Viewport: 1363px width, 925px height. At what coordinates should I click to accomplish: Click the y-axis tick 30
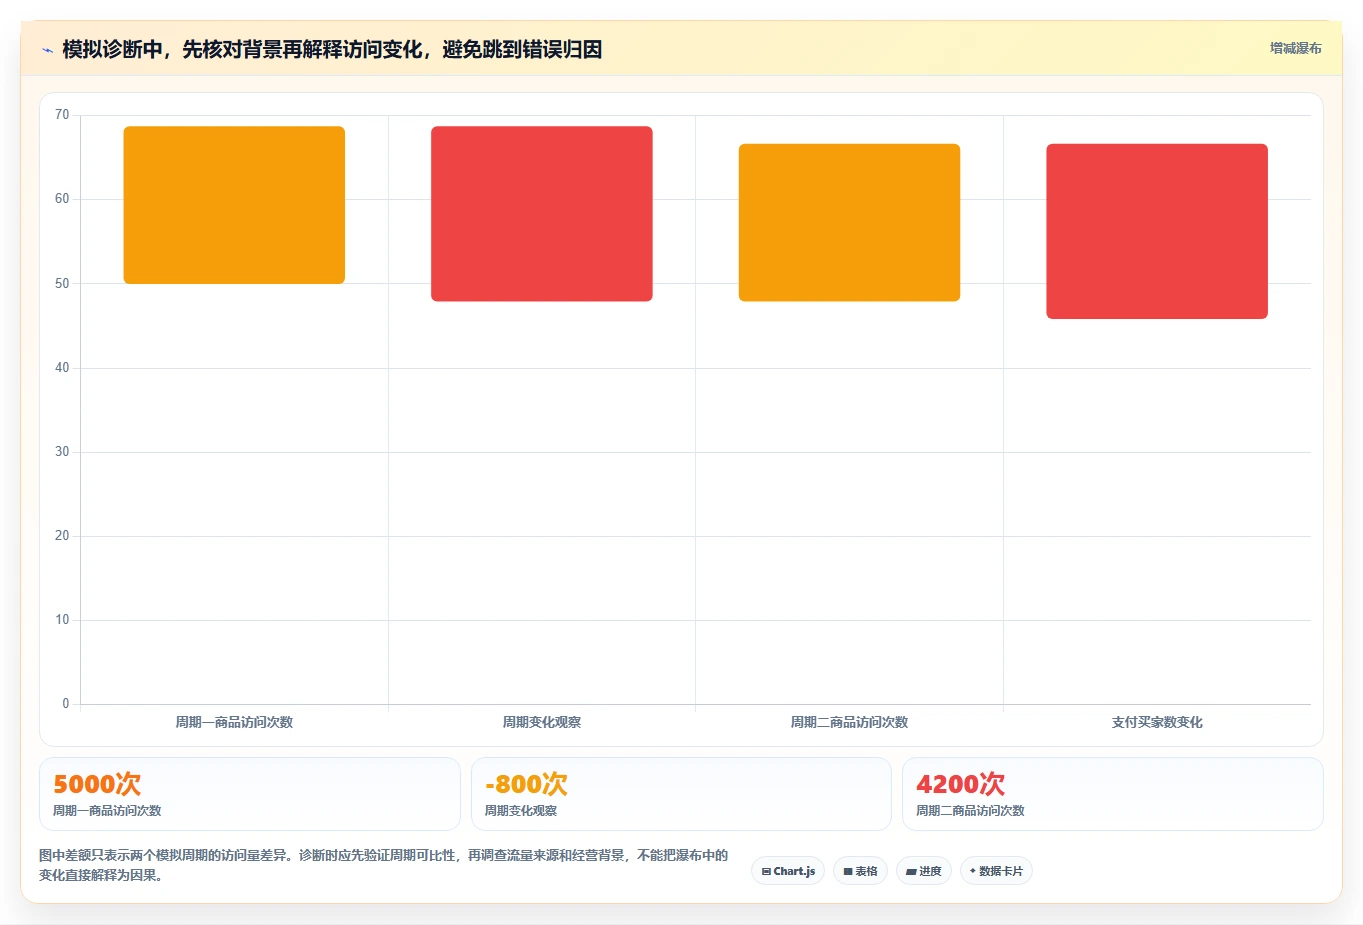(x=62, y=452)
